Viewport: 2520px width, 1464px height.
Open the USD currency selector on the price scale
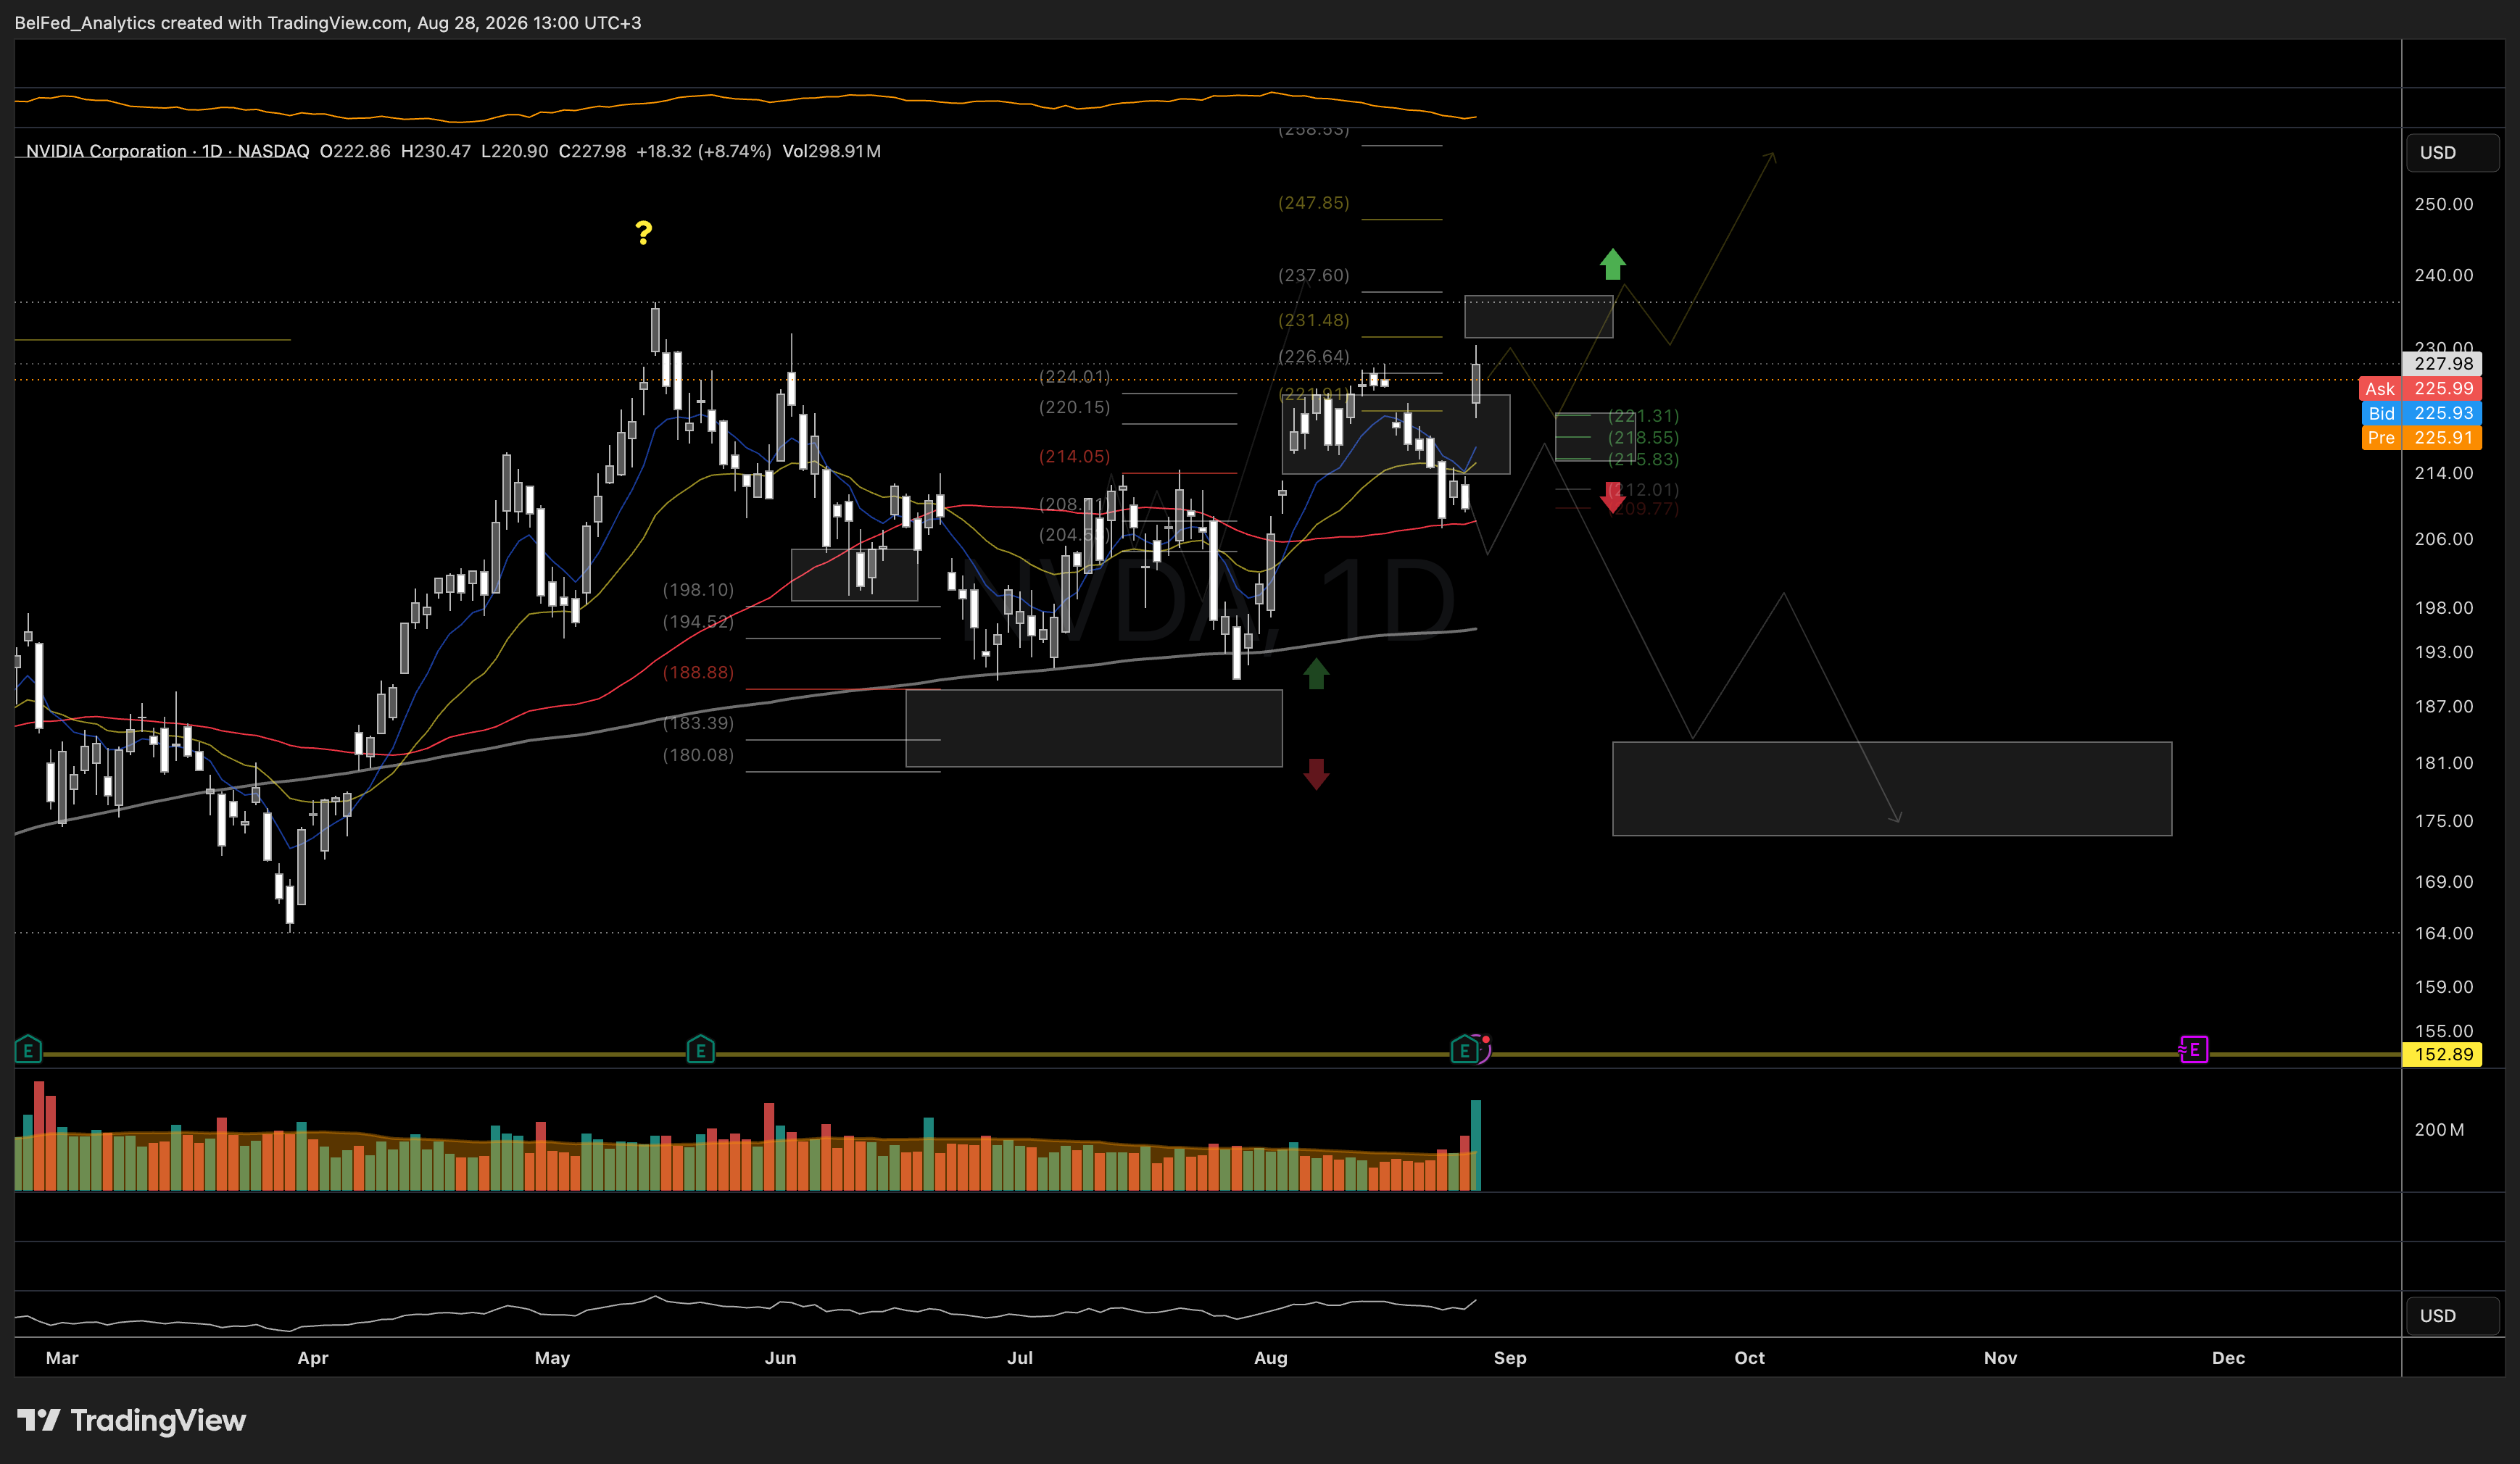point(2452,153)
